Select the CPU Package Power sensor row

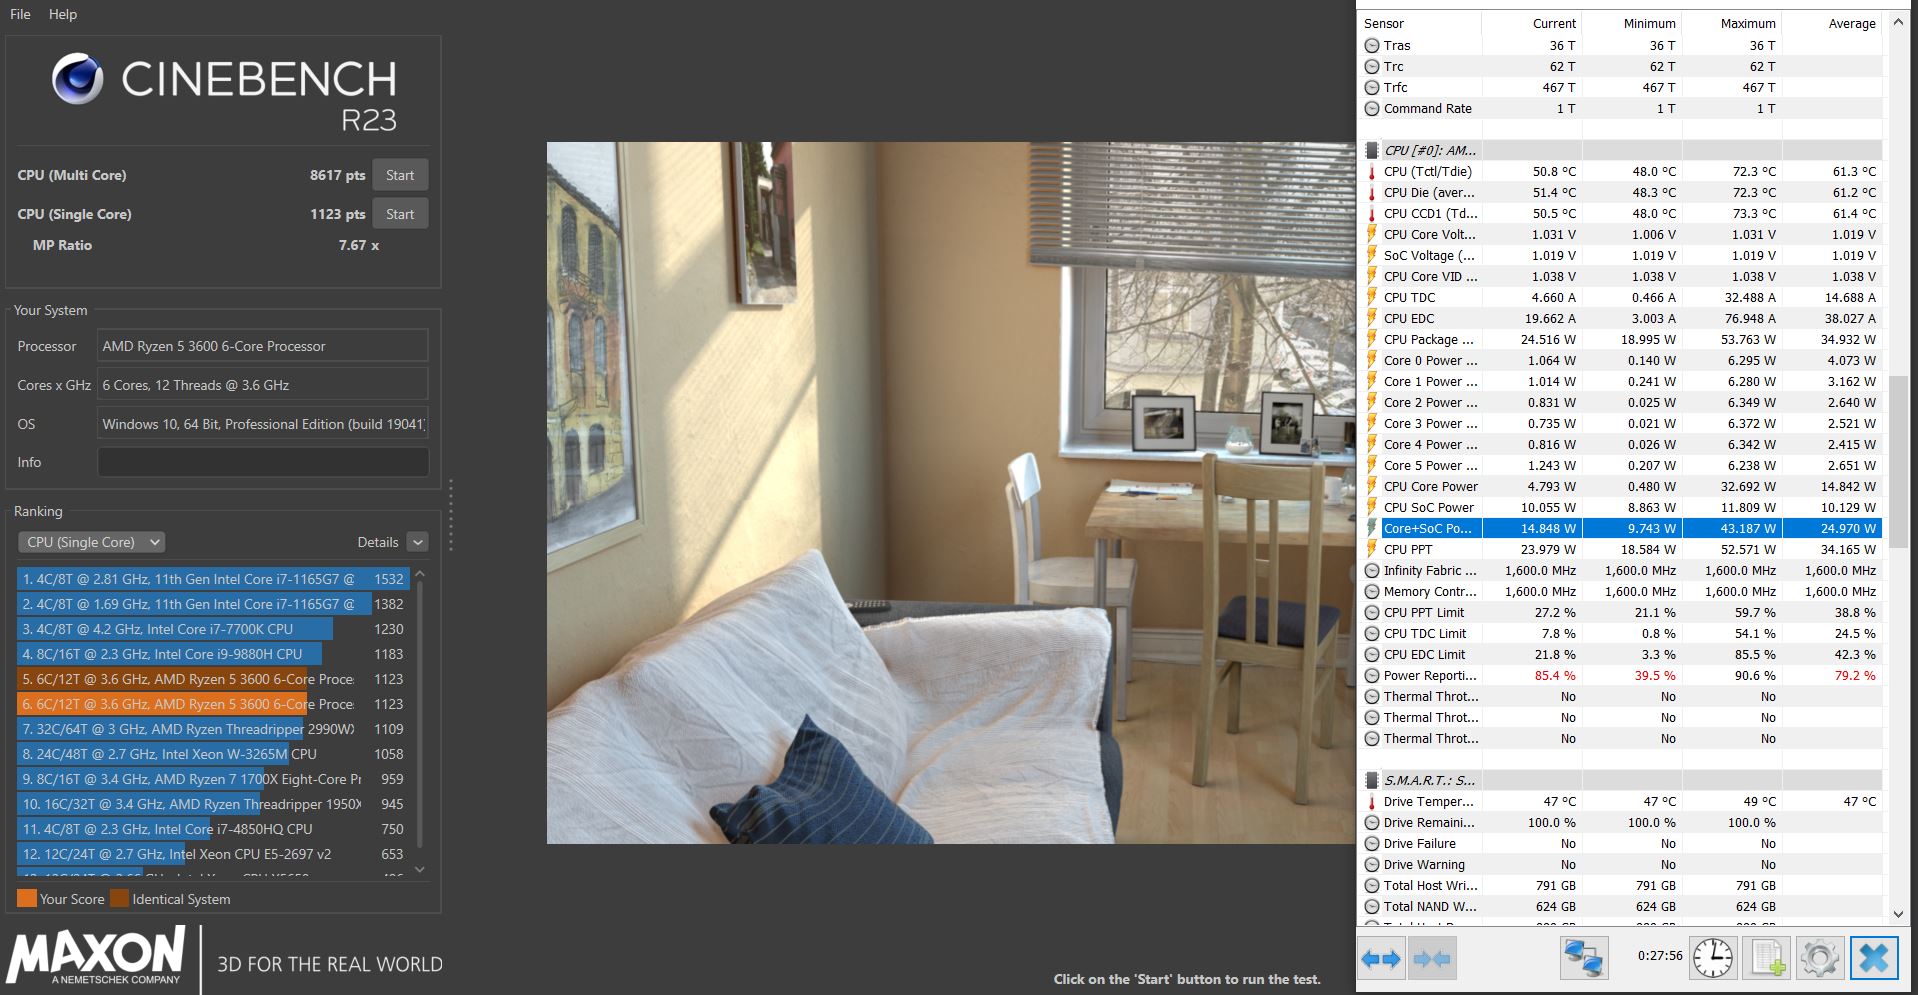pyautogui.click(x=1620, y=339)
